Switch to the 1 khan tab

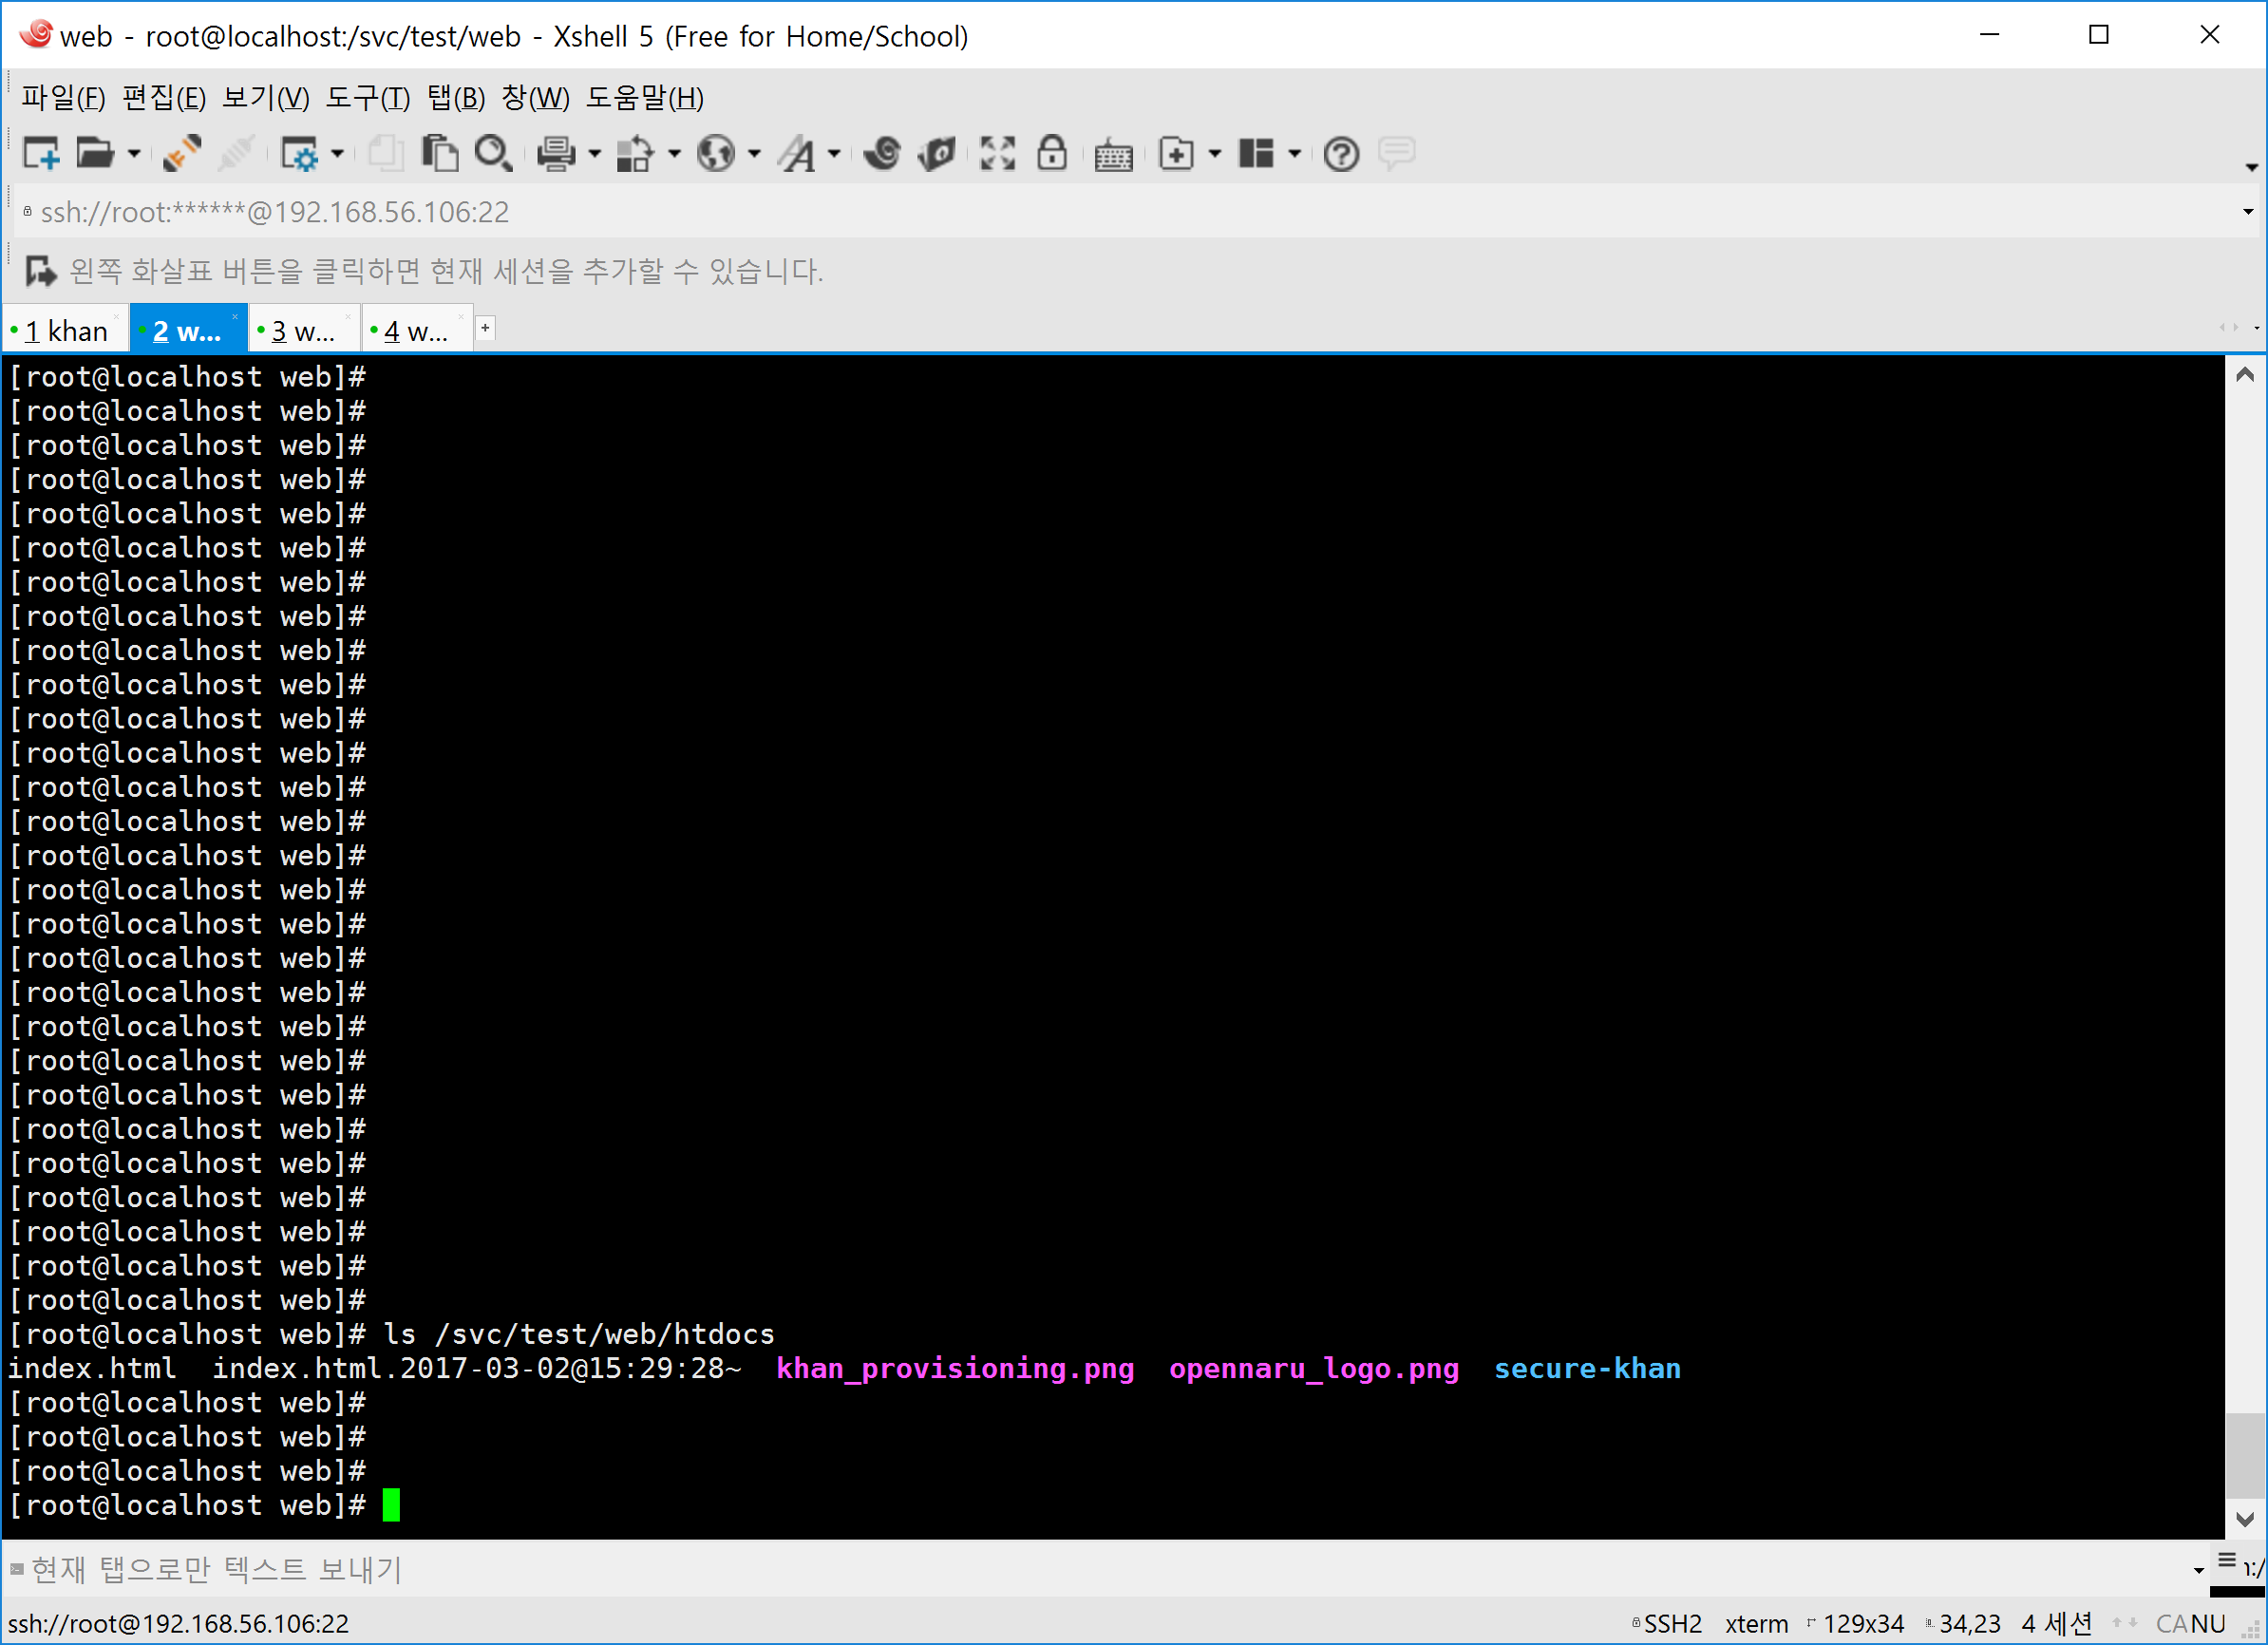(66, 331)
